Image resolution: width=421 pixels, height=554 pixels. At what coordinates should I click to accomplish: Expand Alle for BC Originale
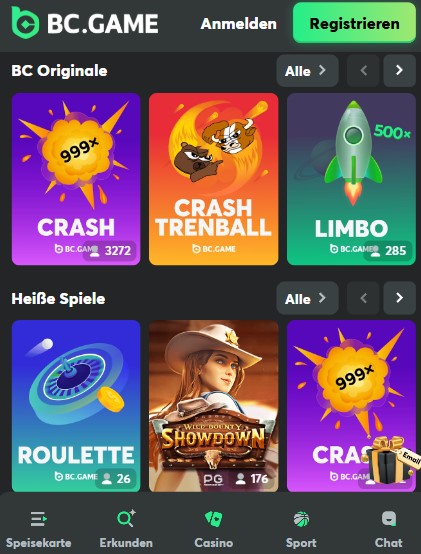(307, 71)
